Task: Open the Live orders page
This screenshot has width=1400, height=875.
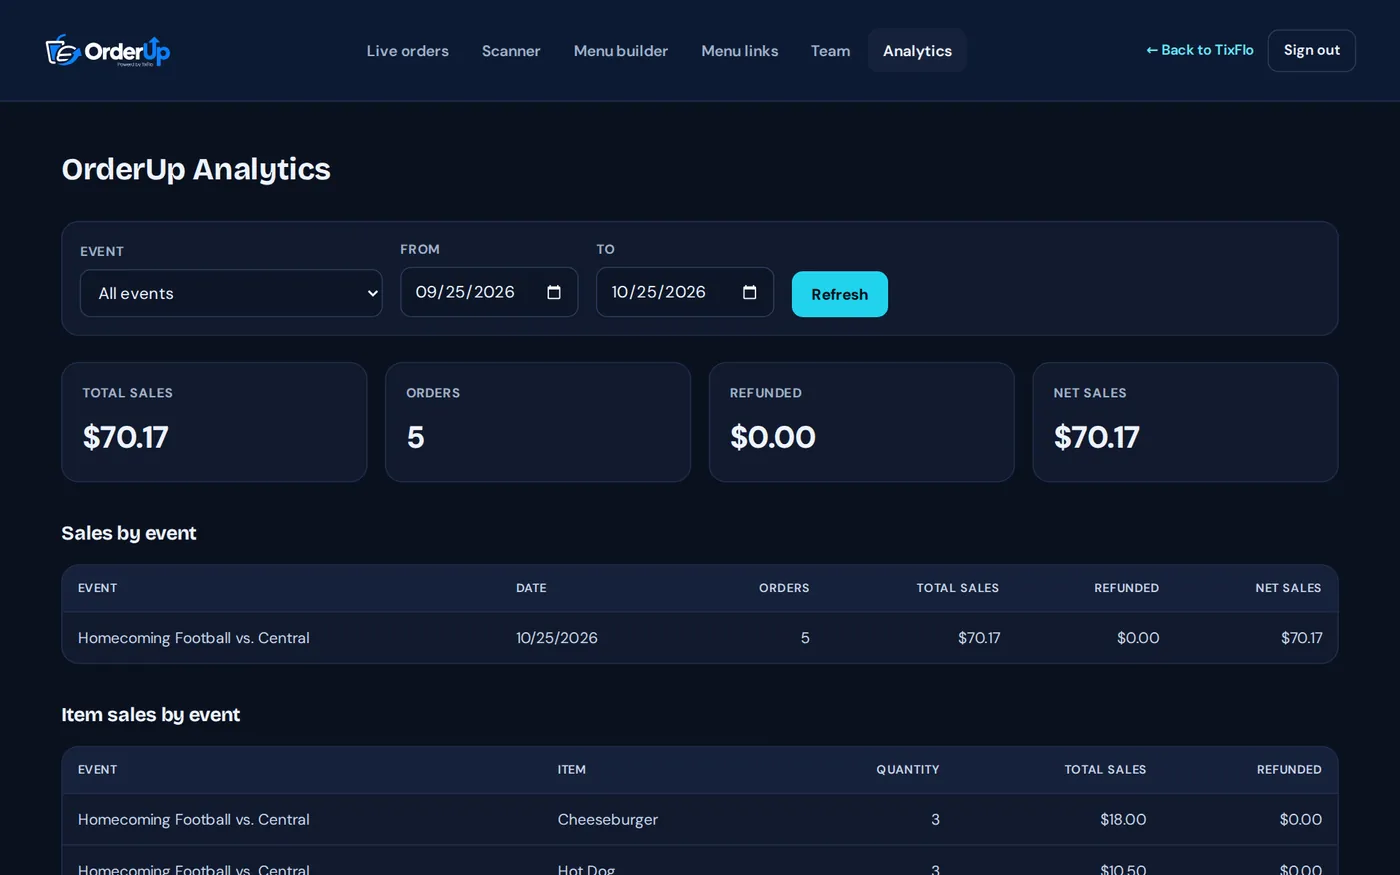Action: (407, 51)
